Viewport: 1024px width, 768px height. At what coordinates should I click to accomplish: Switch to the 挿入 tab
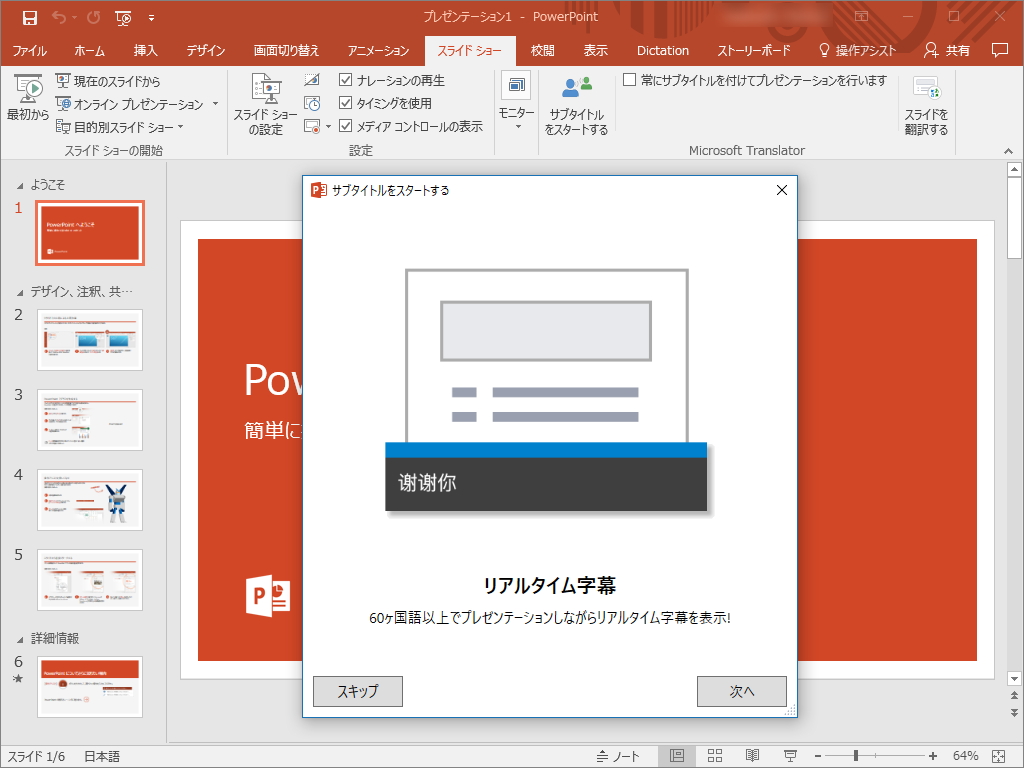[x=145, y=51]
